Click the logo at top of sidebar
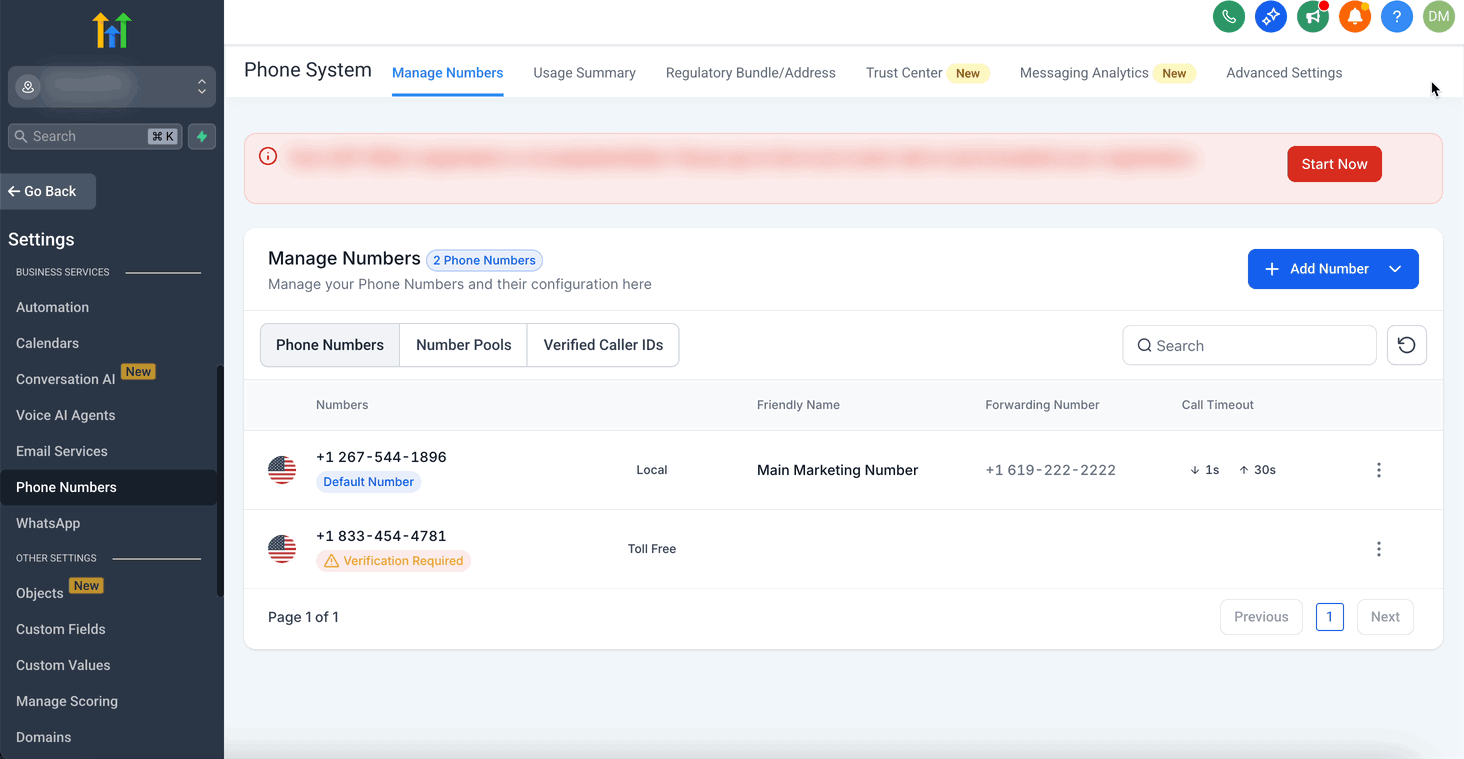Image resolution: width=1464 pixels, height=759 pixels. click(112, 30)
